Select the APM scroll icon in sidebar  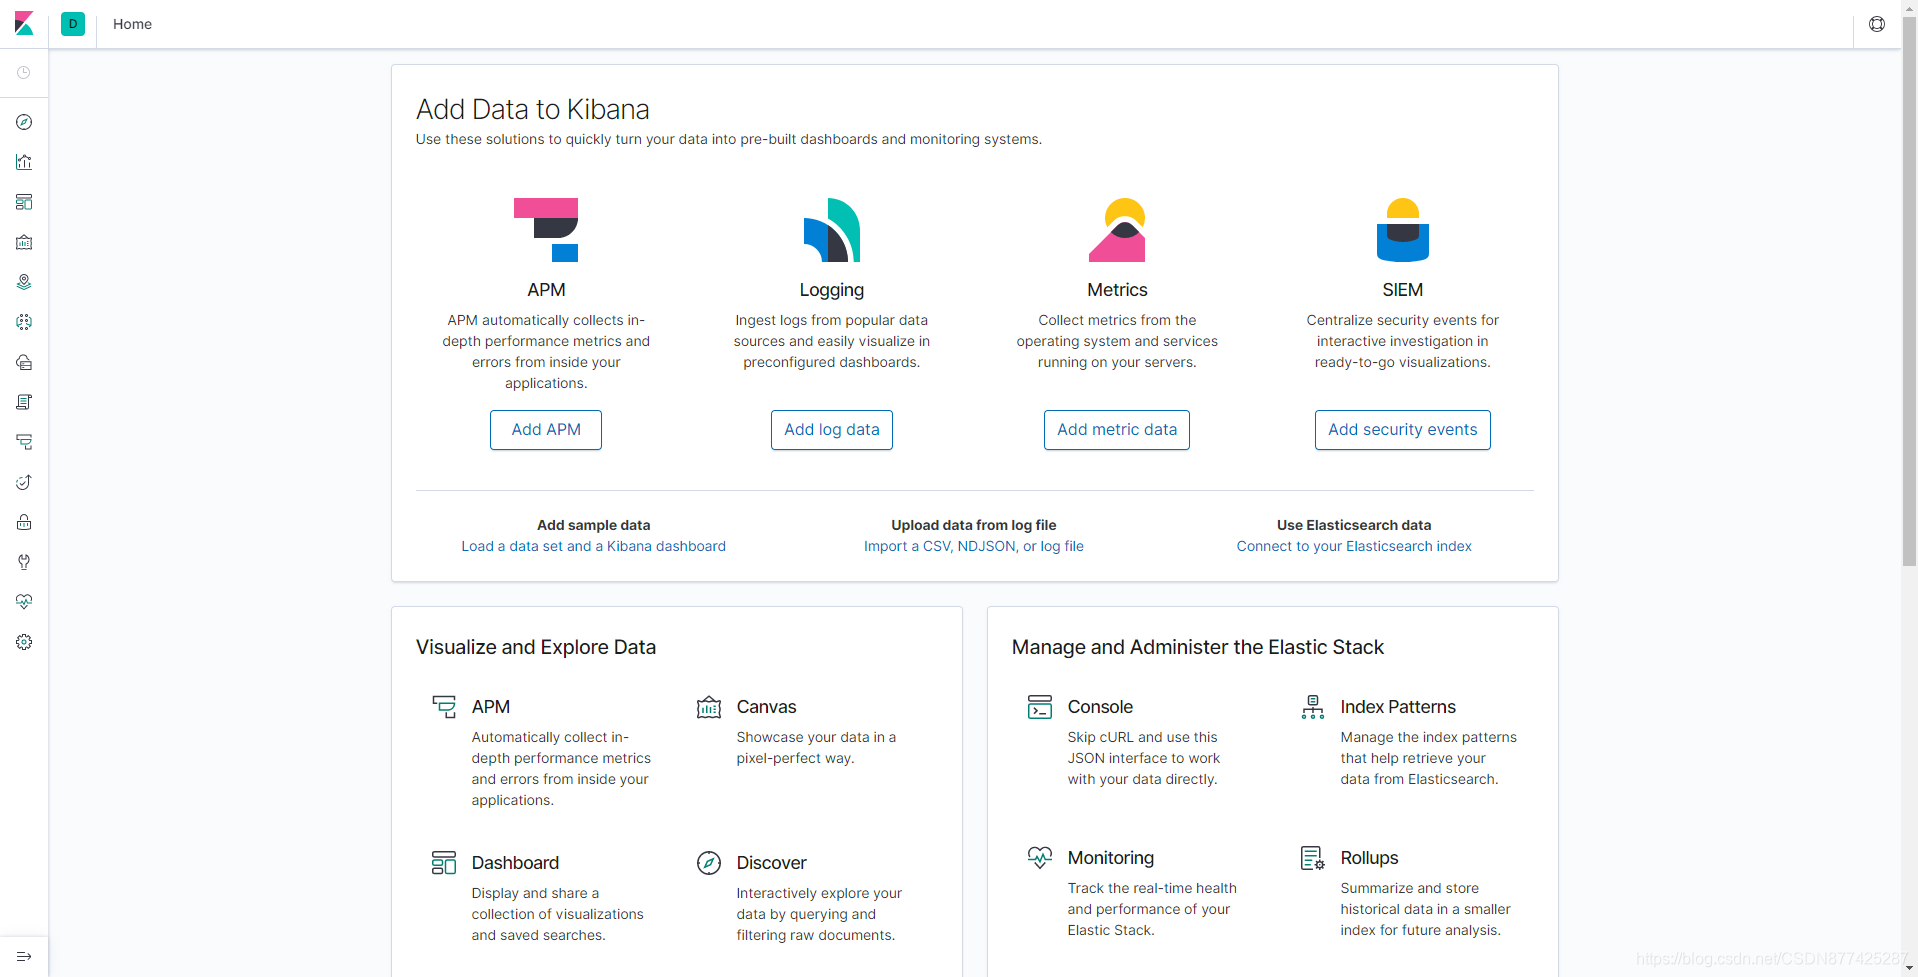click(24, 442)
